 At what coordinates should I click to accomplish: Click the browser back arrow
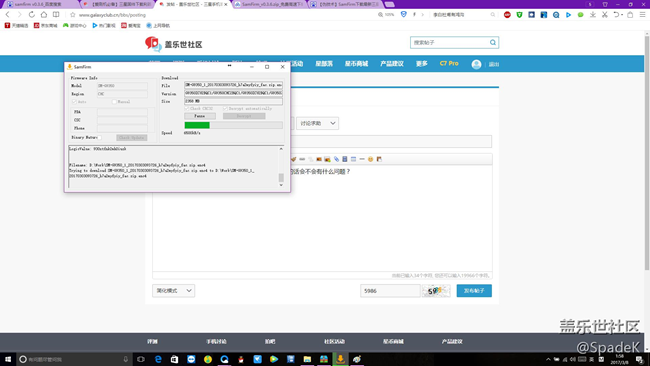[7, 15]
